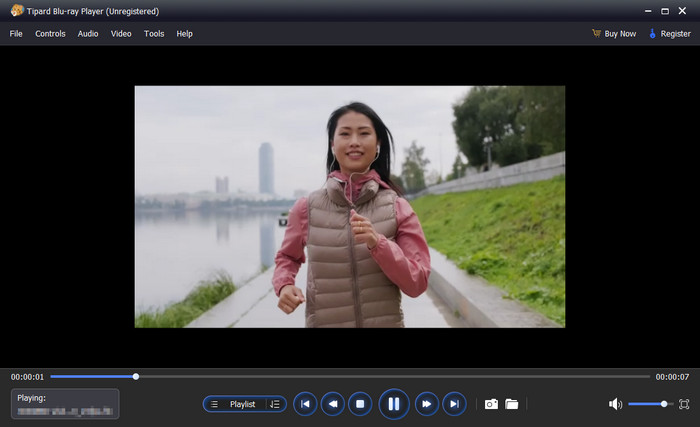Fast forward the video

pos(427,404)
